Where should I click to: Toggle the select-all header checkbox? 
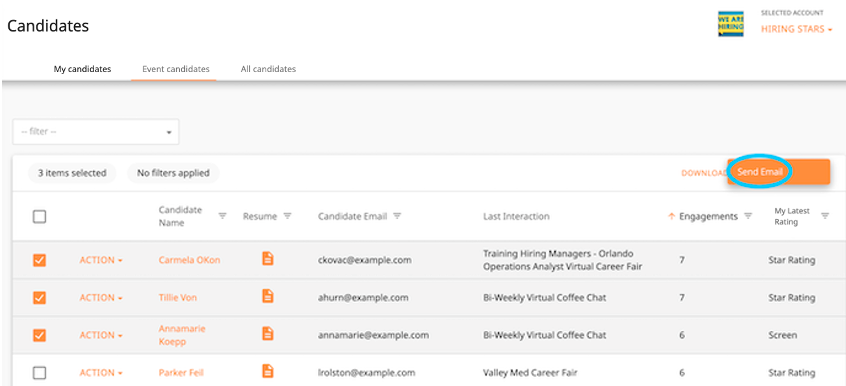tap(39, 216)
